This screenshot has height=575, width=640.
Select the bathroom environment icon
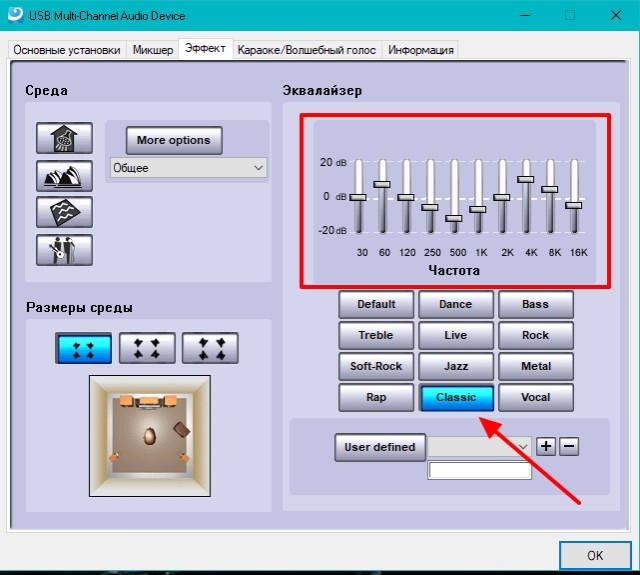(x=64, y=138)
